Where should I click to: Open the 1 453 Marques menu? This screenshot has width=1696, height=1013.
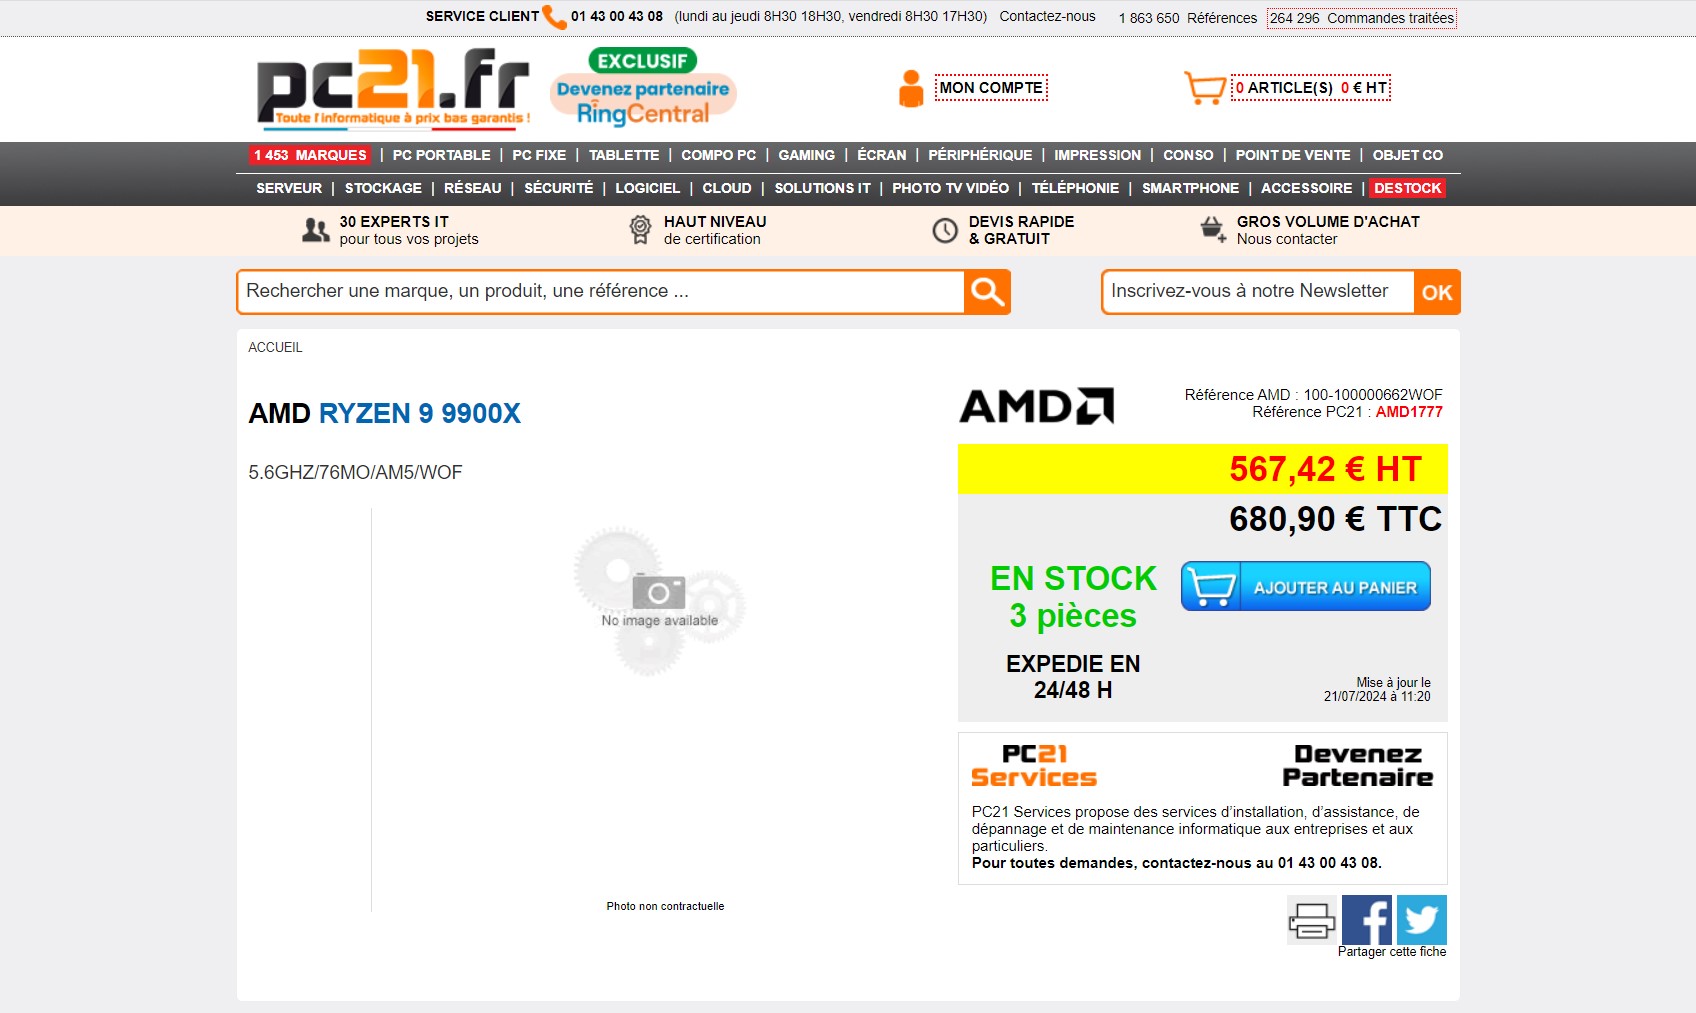pyautogui.click(x=310, y=155)
